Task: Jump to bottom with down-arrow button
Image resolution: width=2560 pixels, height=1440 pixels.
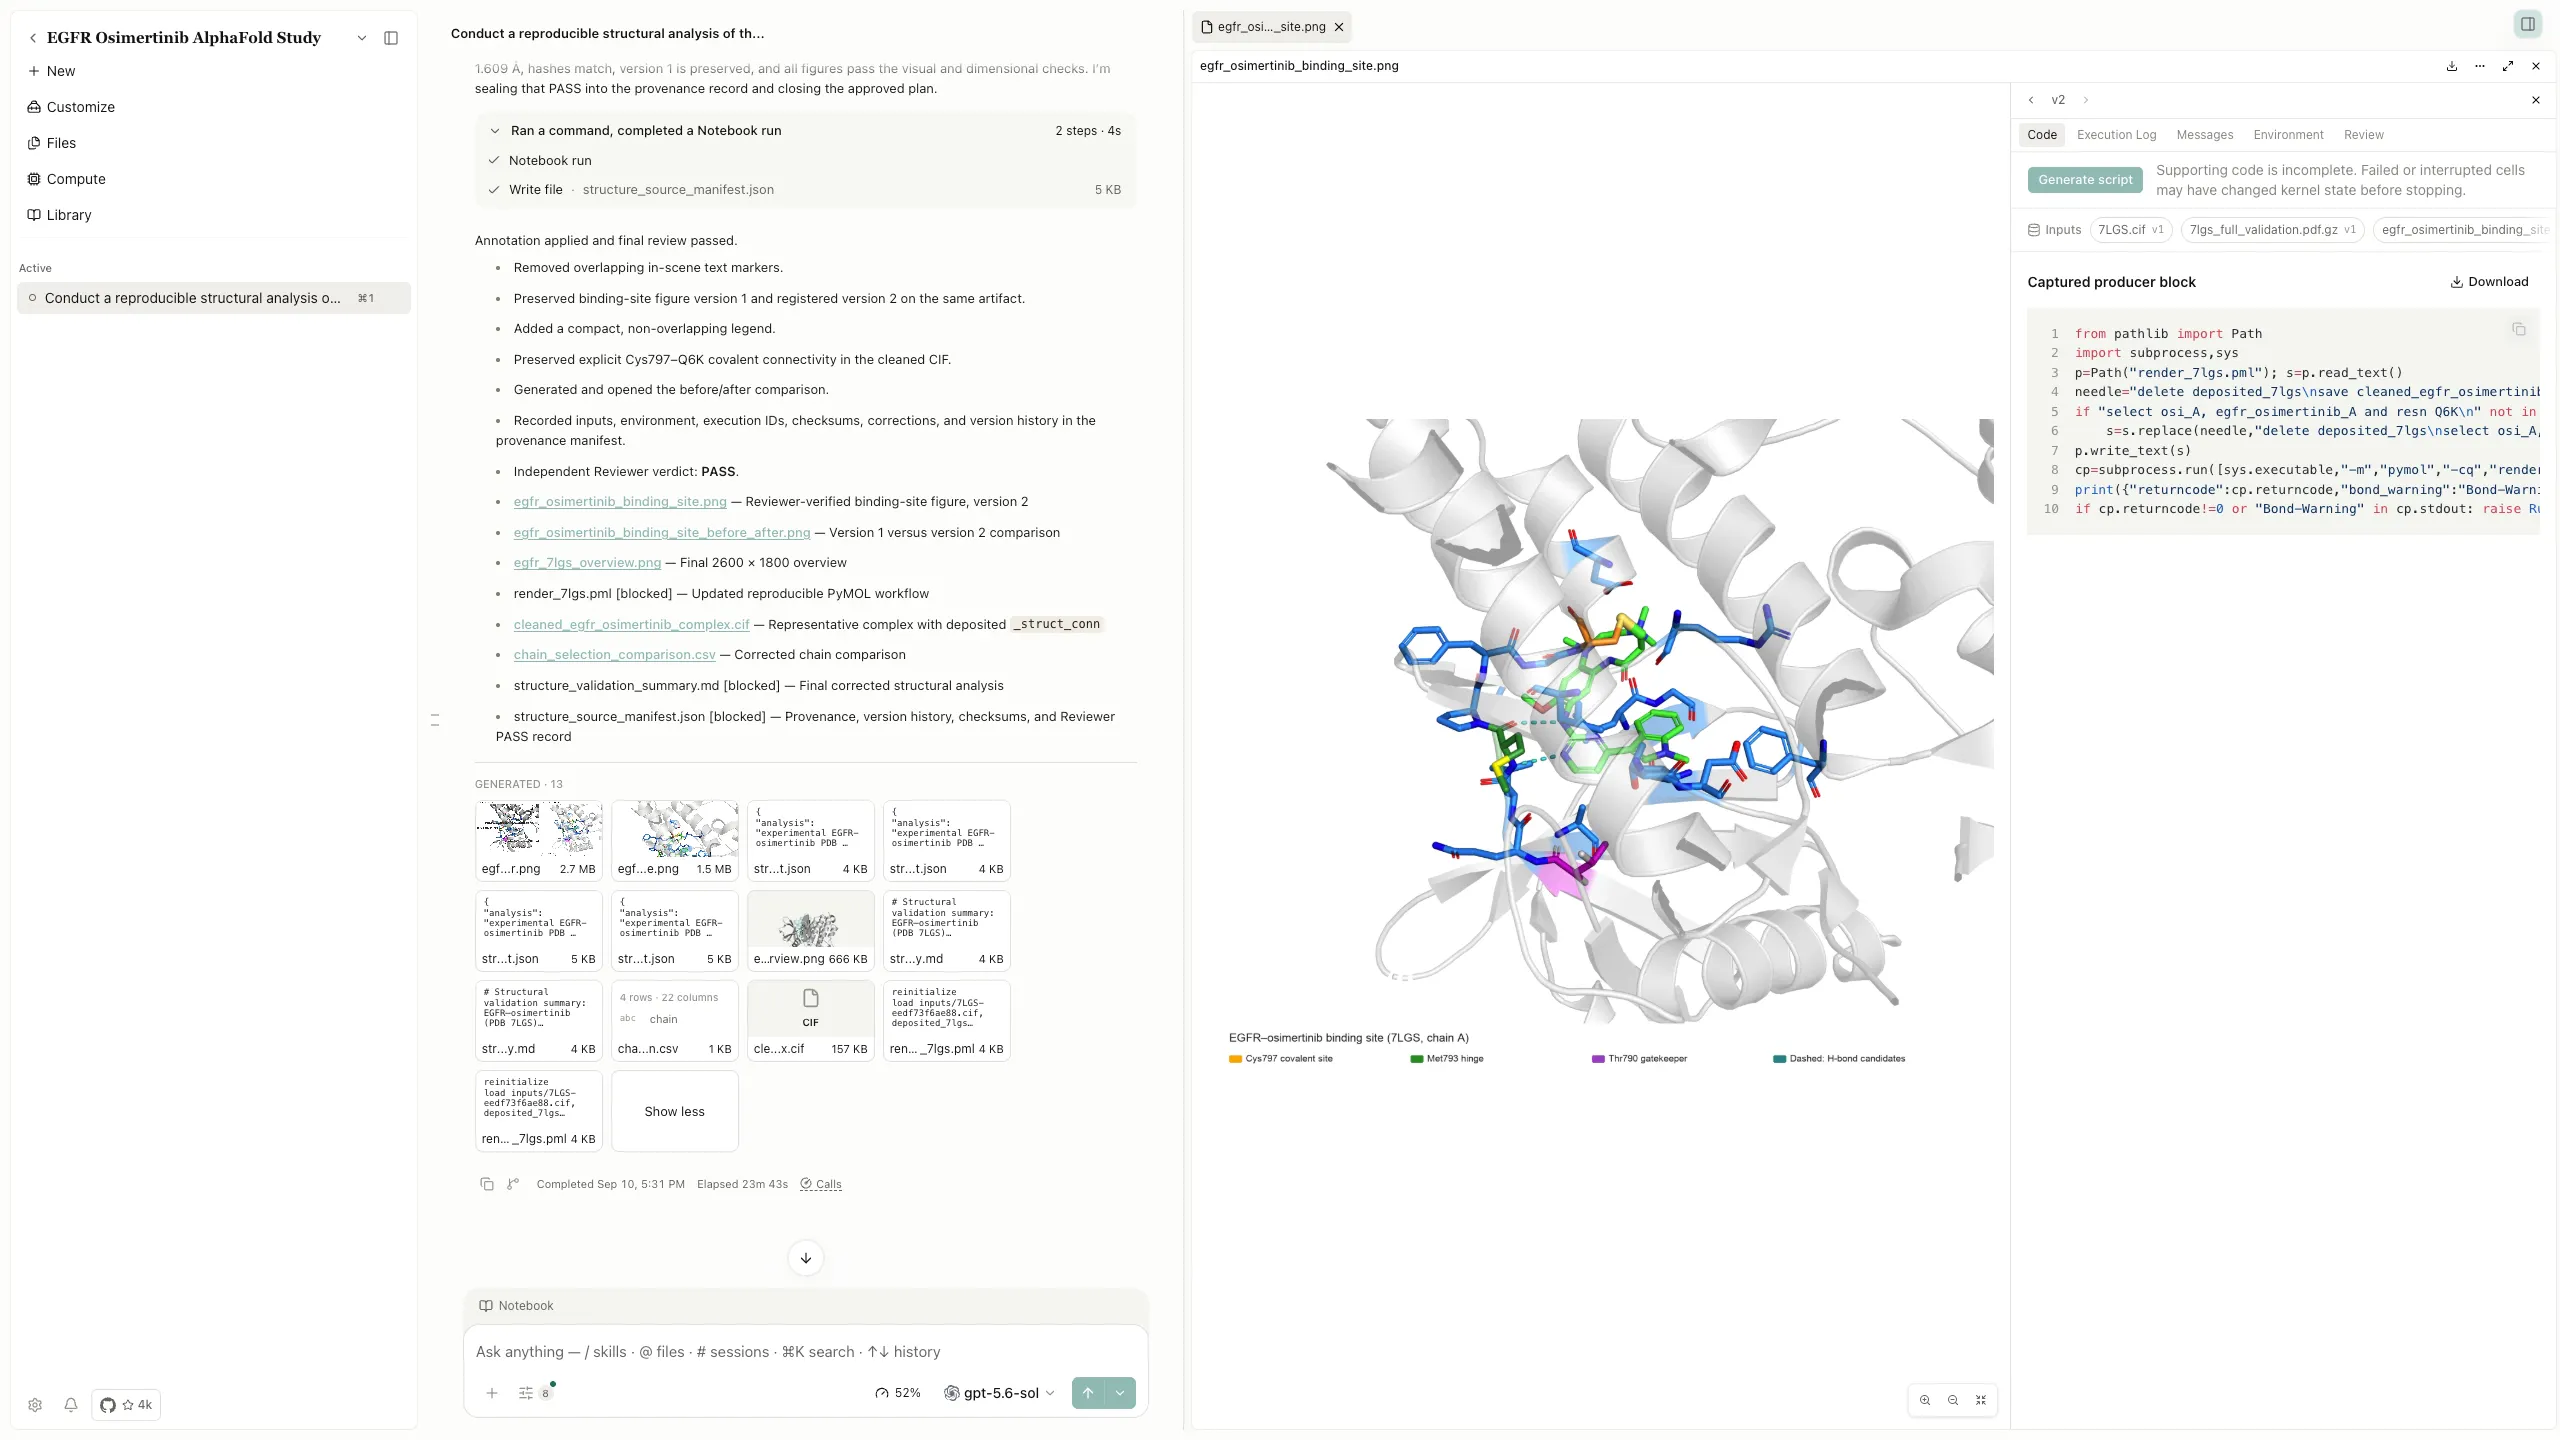Action: 806,1258
